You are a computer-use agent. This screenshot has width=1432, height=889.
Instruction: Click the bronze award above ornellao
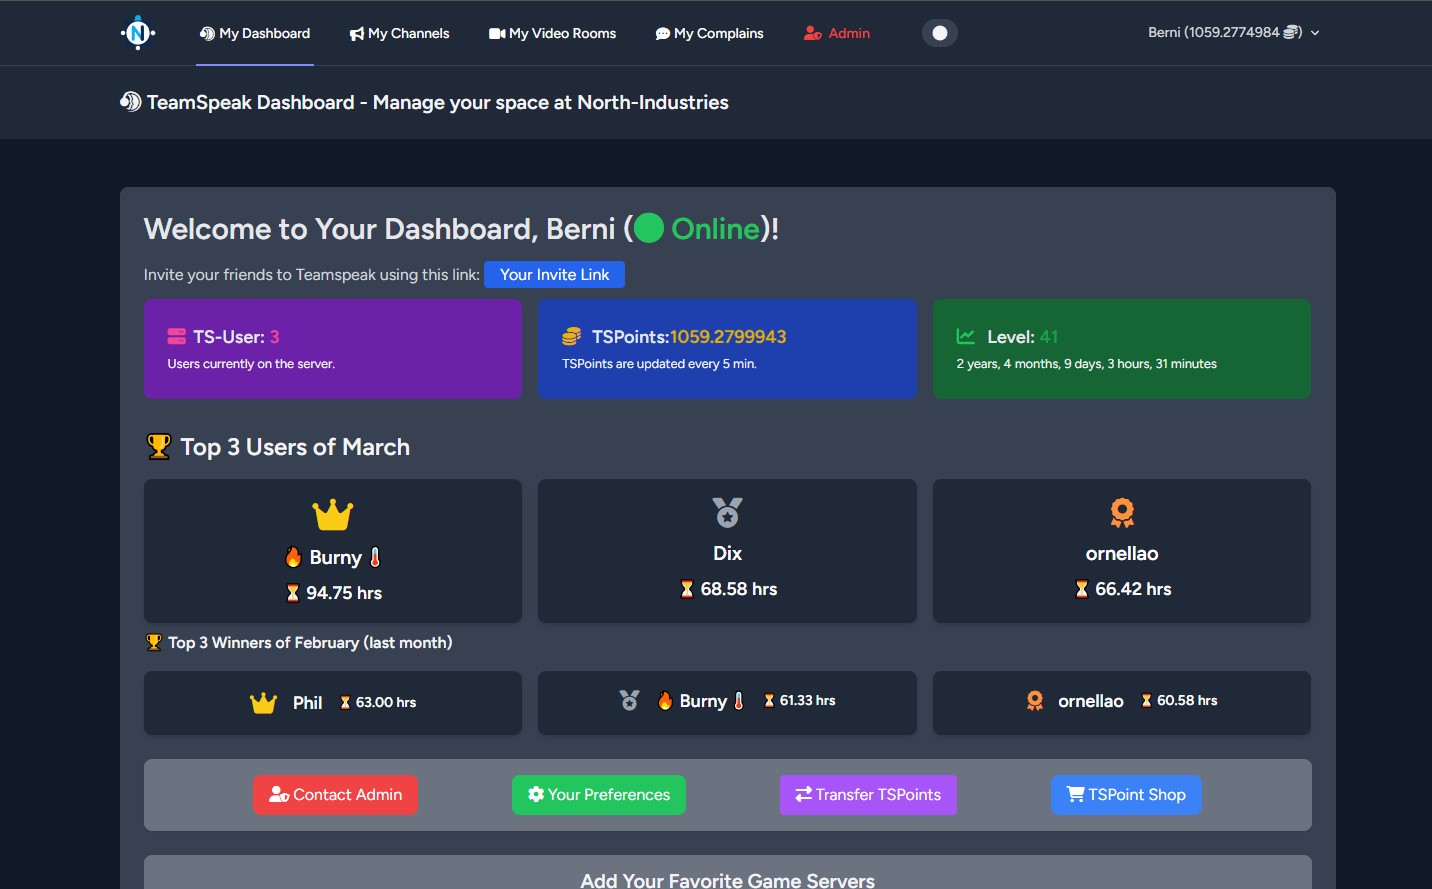(x=1122, y=512)
